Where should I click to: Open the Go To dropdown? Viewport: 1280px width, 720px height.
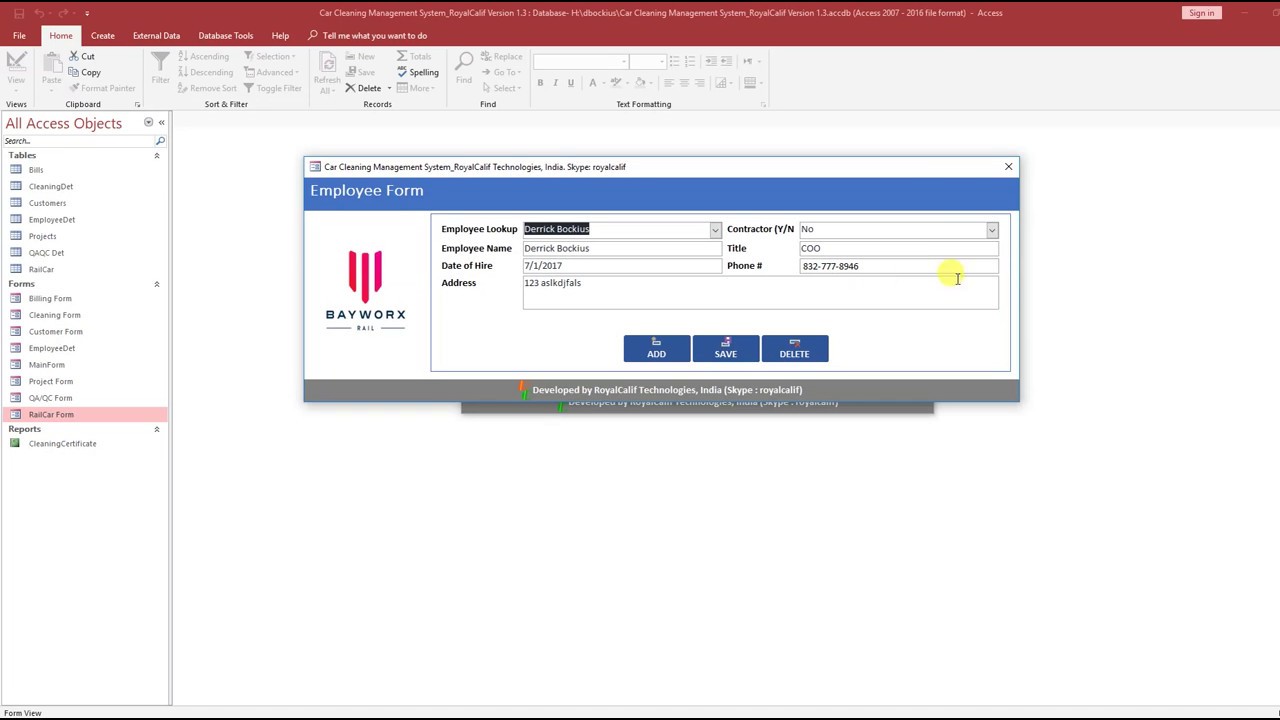500,72
